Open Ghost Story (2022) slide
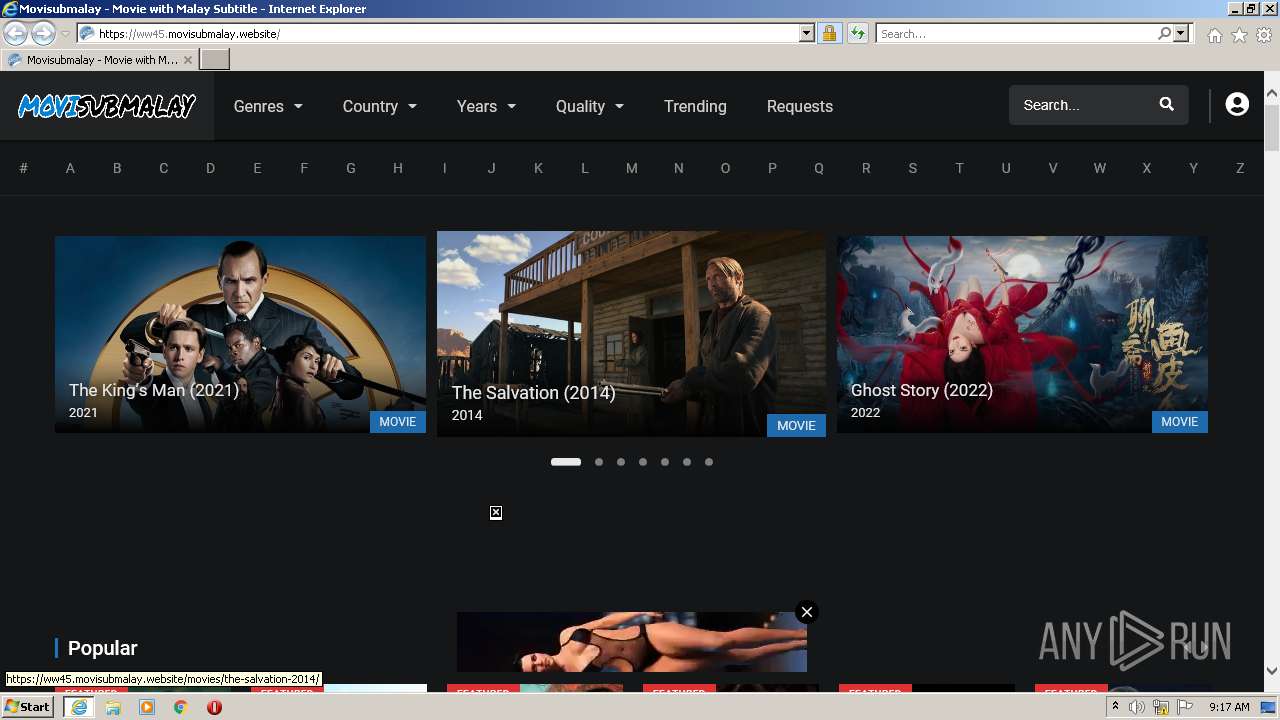 [x=1022, y=334]
